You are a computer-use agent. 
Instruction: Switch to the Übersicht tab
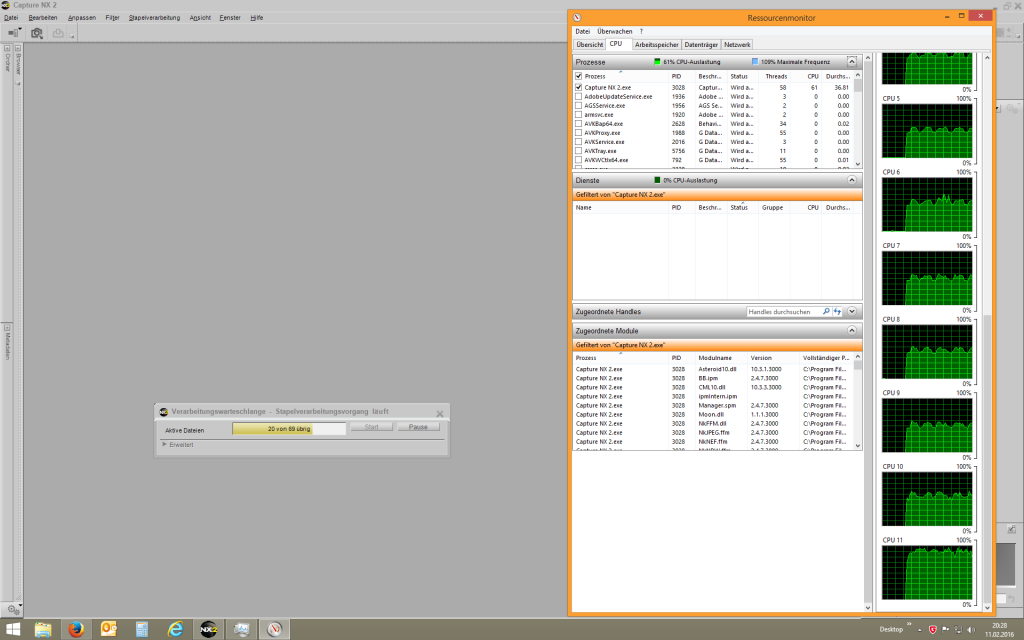pyautogui.click(x=589, y=44)
